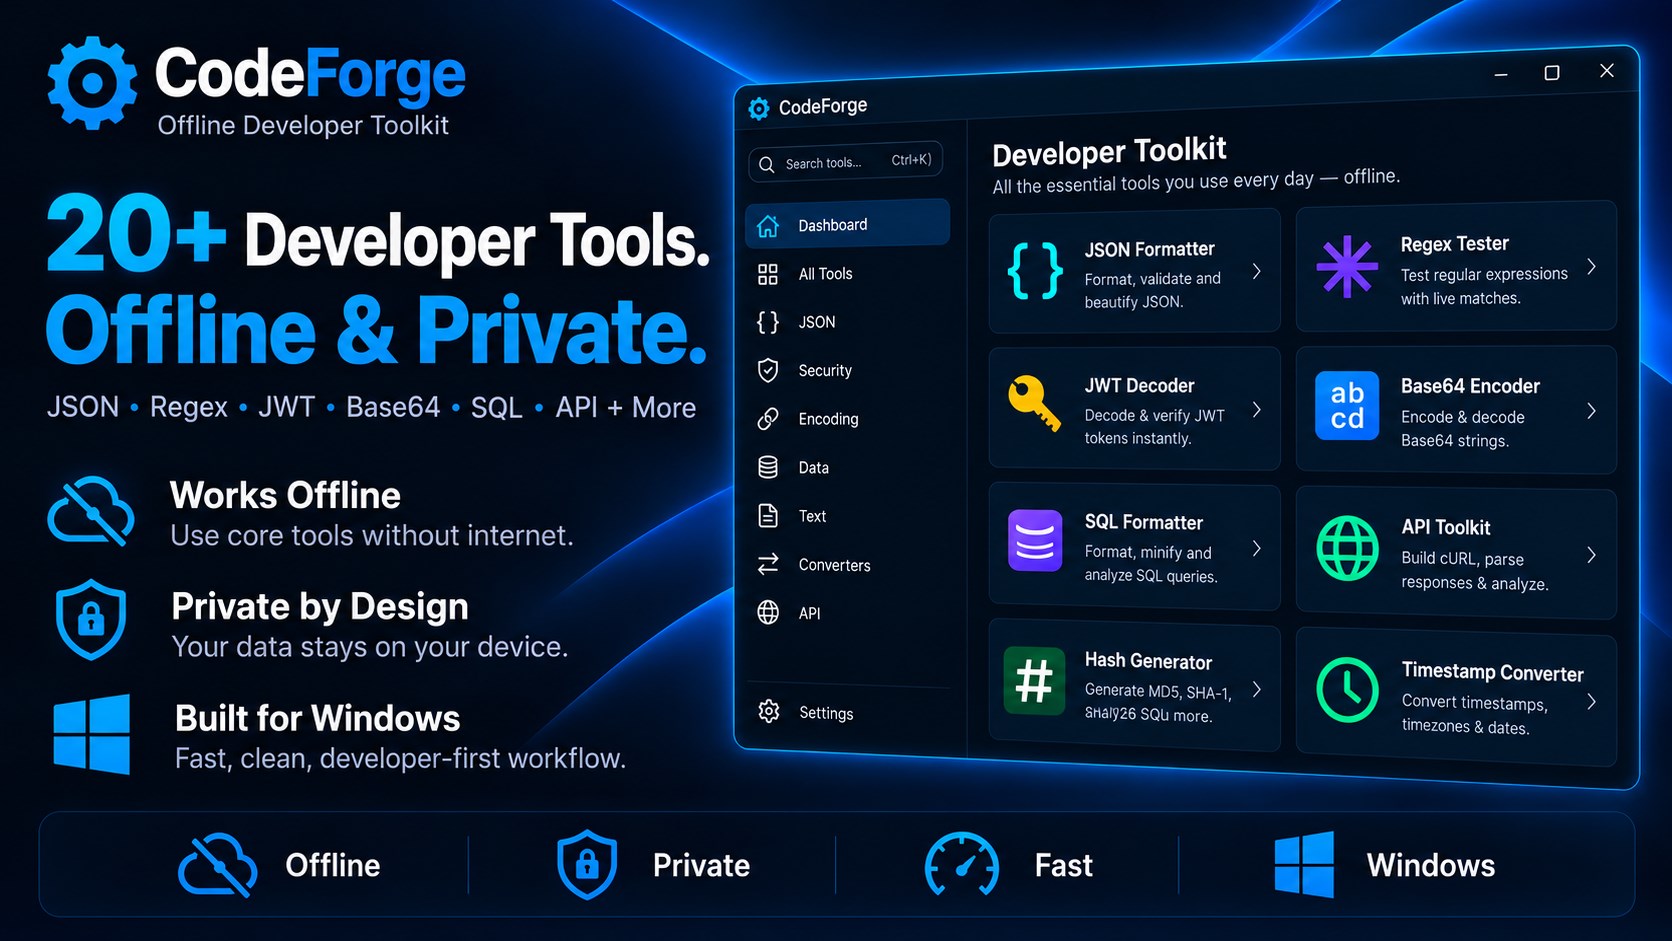Click the Converters arrows icon in sidebar
The height and width of the screenshot is (941, 1672).
(768, 565)
